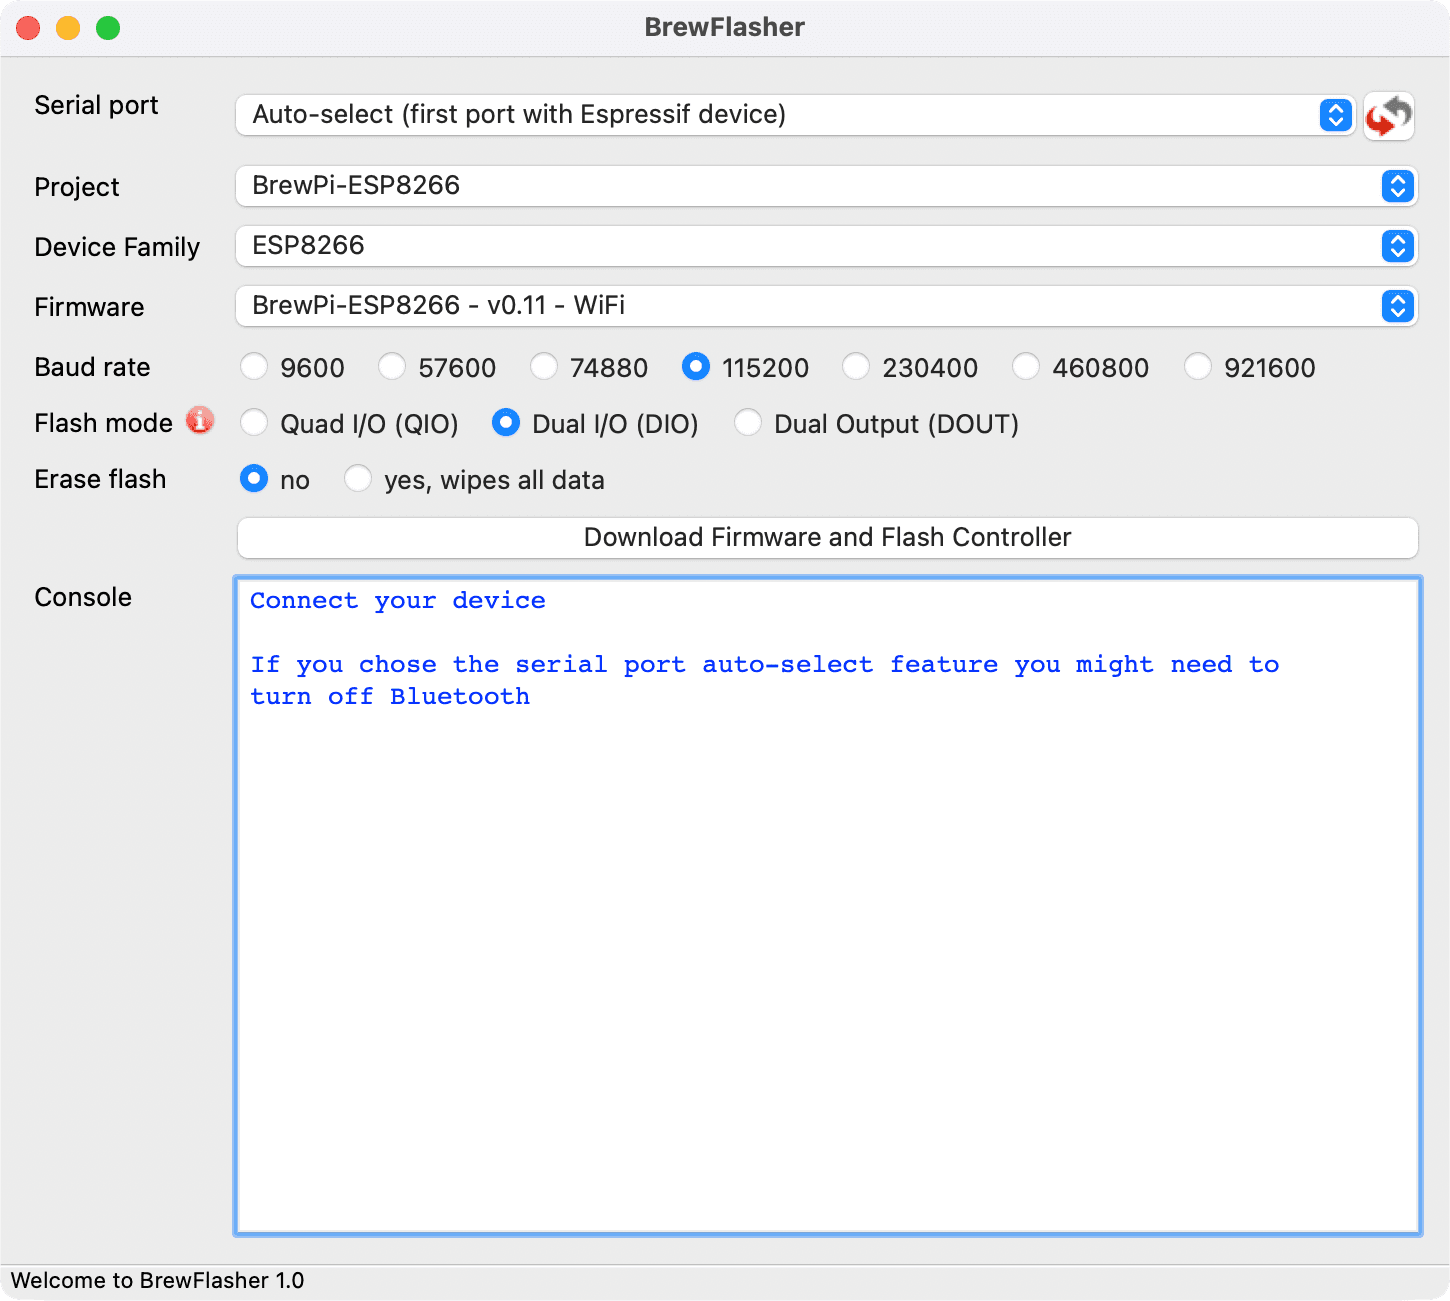Screen dimensions: 1450x1301
Task: Open the Project dropdown showing BrewPi-ESP8266
Action: [x=826, y=186]
